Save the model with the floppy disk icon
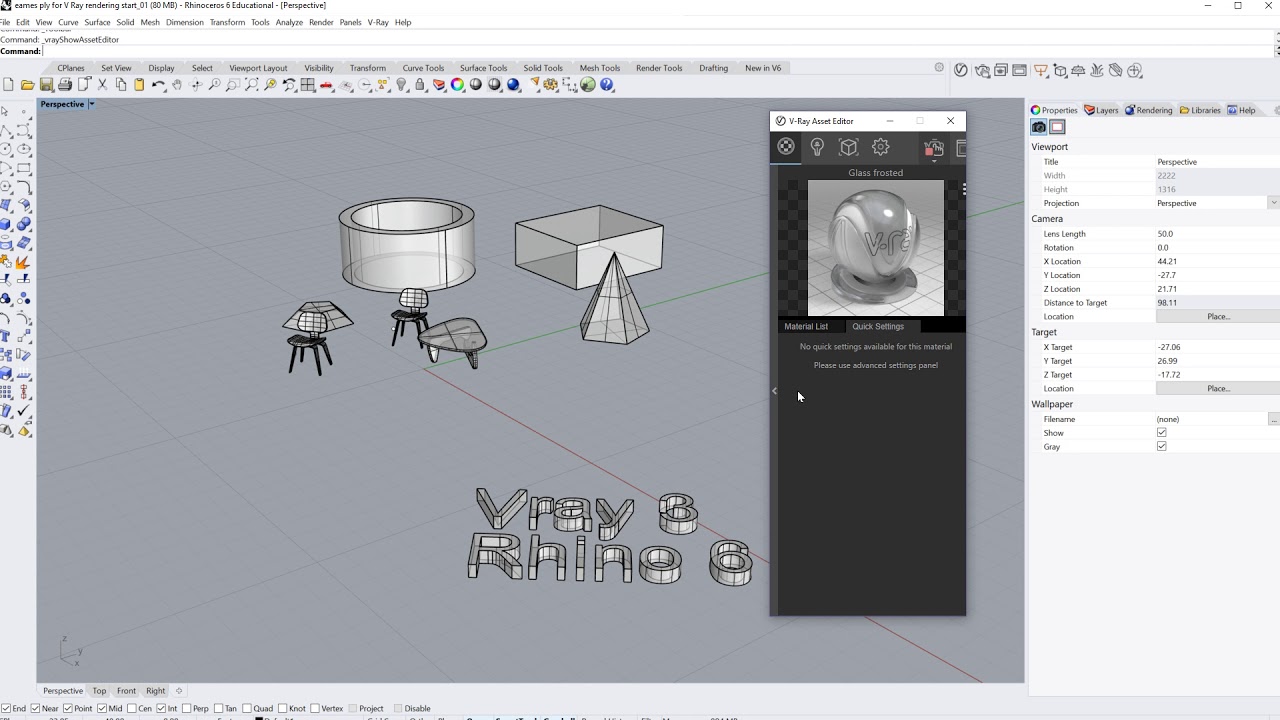1280x720 pixels. point(46,85)
